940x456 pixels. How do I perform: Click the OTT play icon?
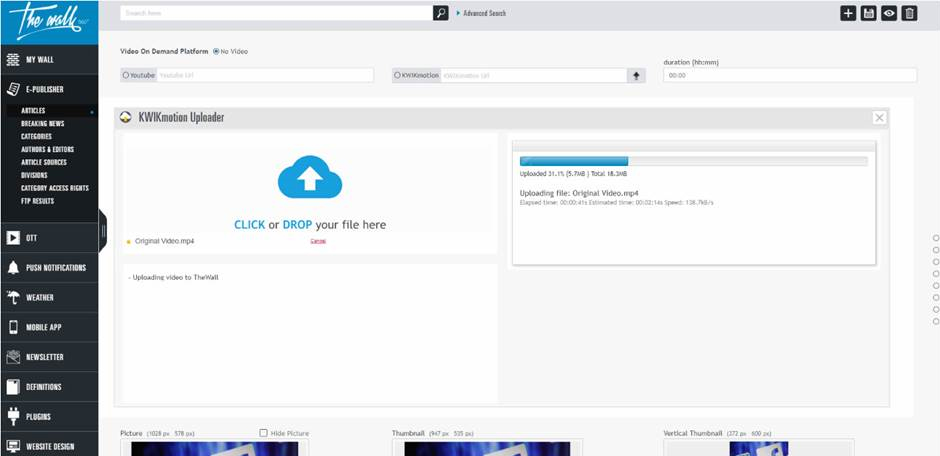point(13,238)
